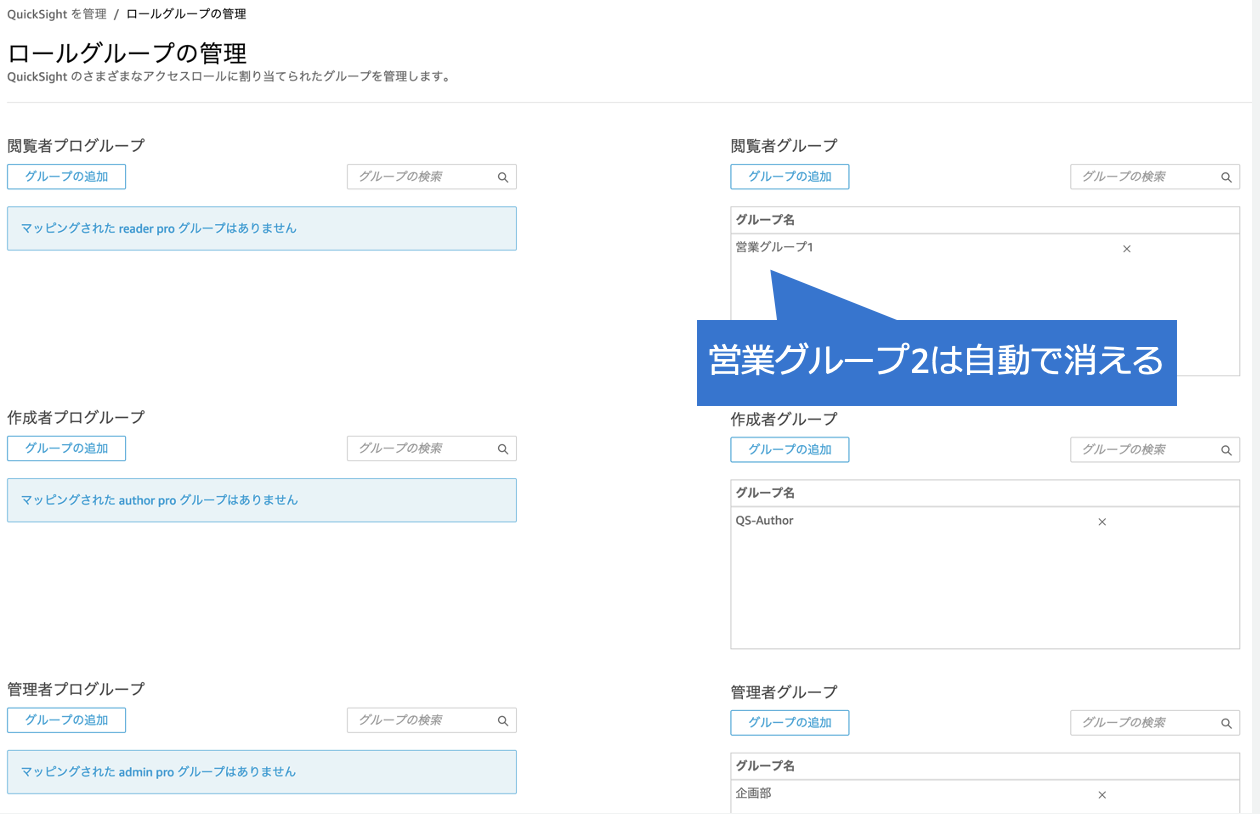Screen dimensions: 1260x814
Task: Add a group to 作成者グループ
Action: [790, 450]
